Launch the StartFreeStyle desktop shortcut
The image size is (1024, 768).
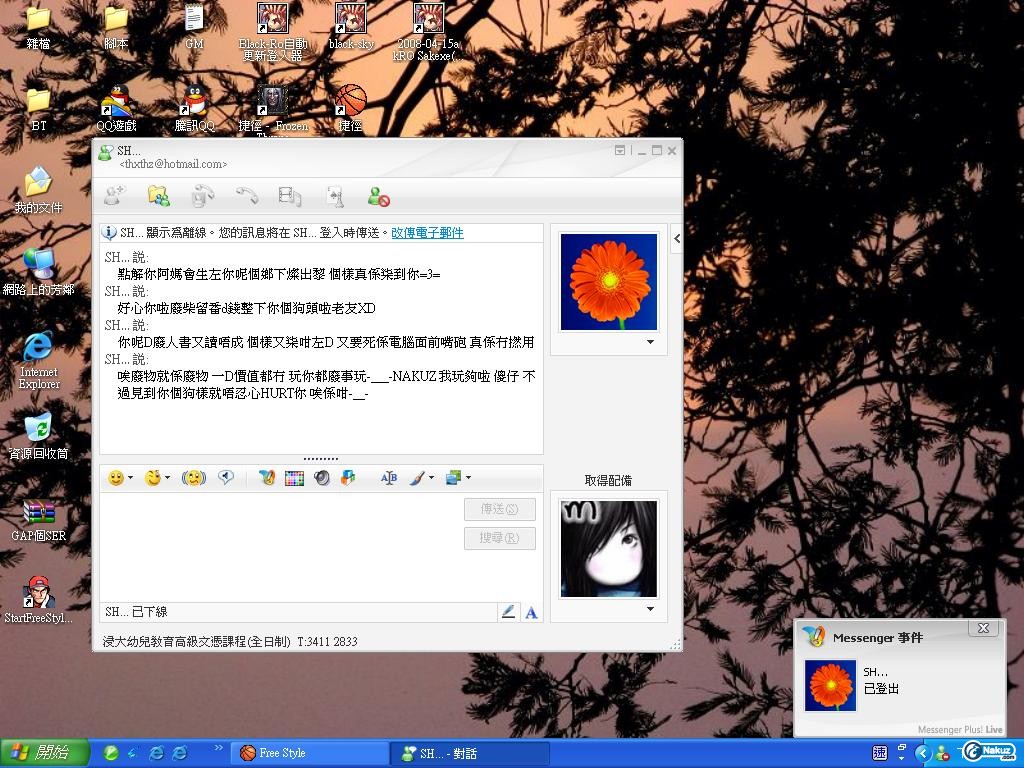(x=39, y=601)
